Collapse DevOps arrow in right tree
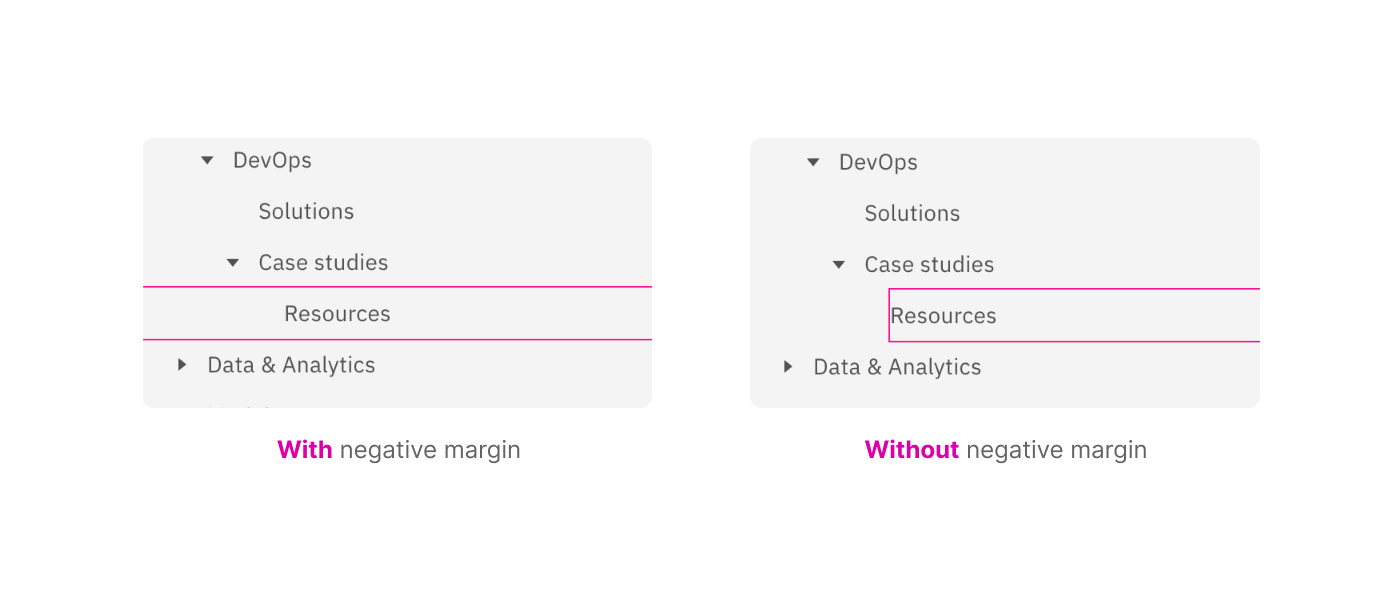The image size is (1400, 600). 813,162
